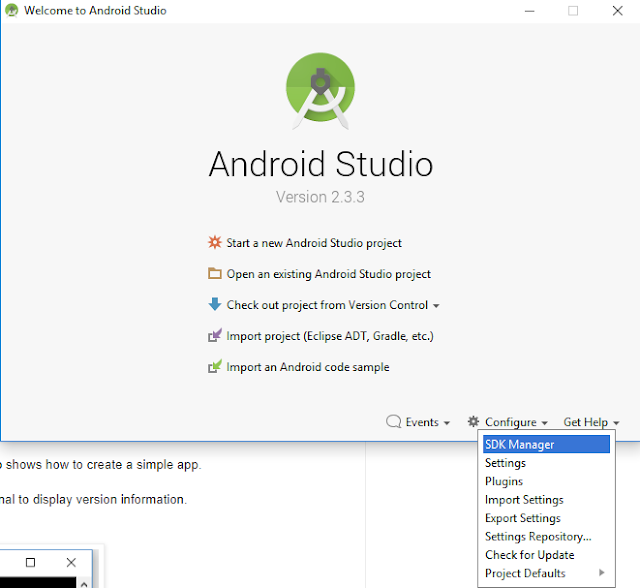The height and width of the screenshot is (588, 640).
Task: Click the green arrow Import code sample icon
Action: click(215, 366)
